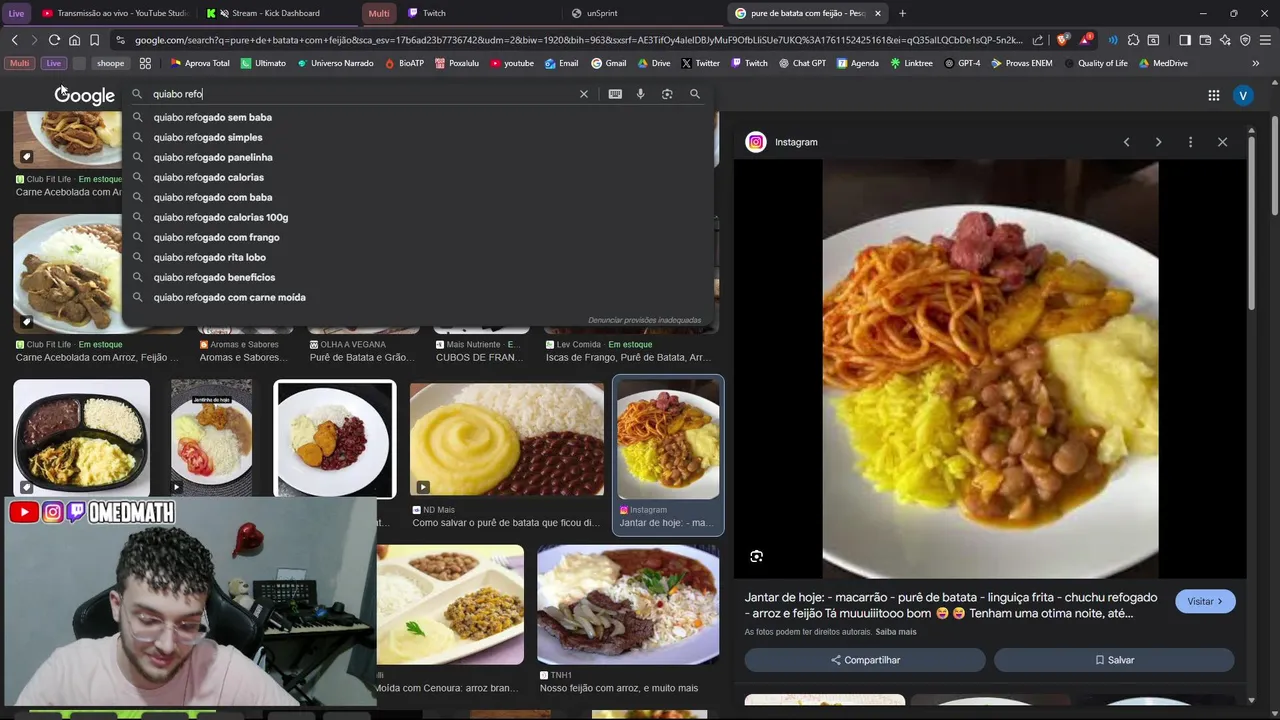Open the browser home page
The image size is (1280, 720).
(74, 40)
